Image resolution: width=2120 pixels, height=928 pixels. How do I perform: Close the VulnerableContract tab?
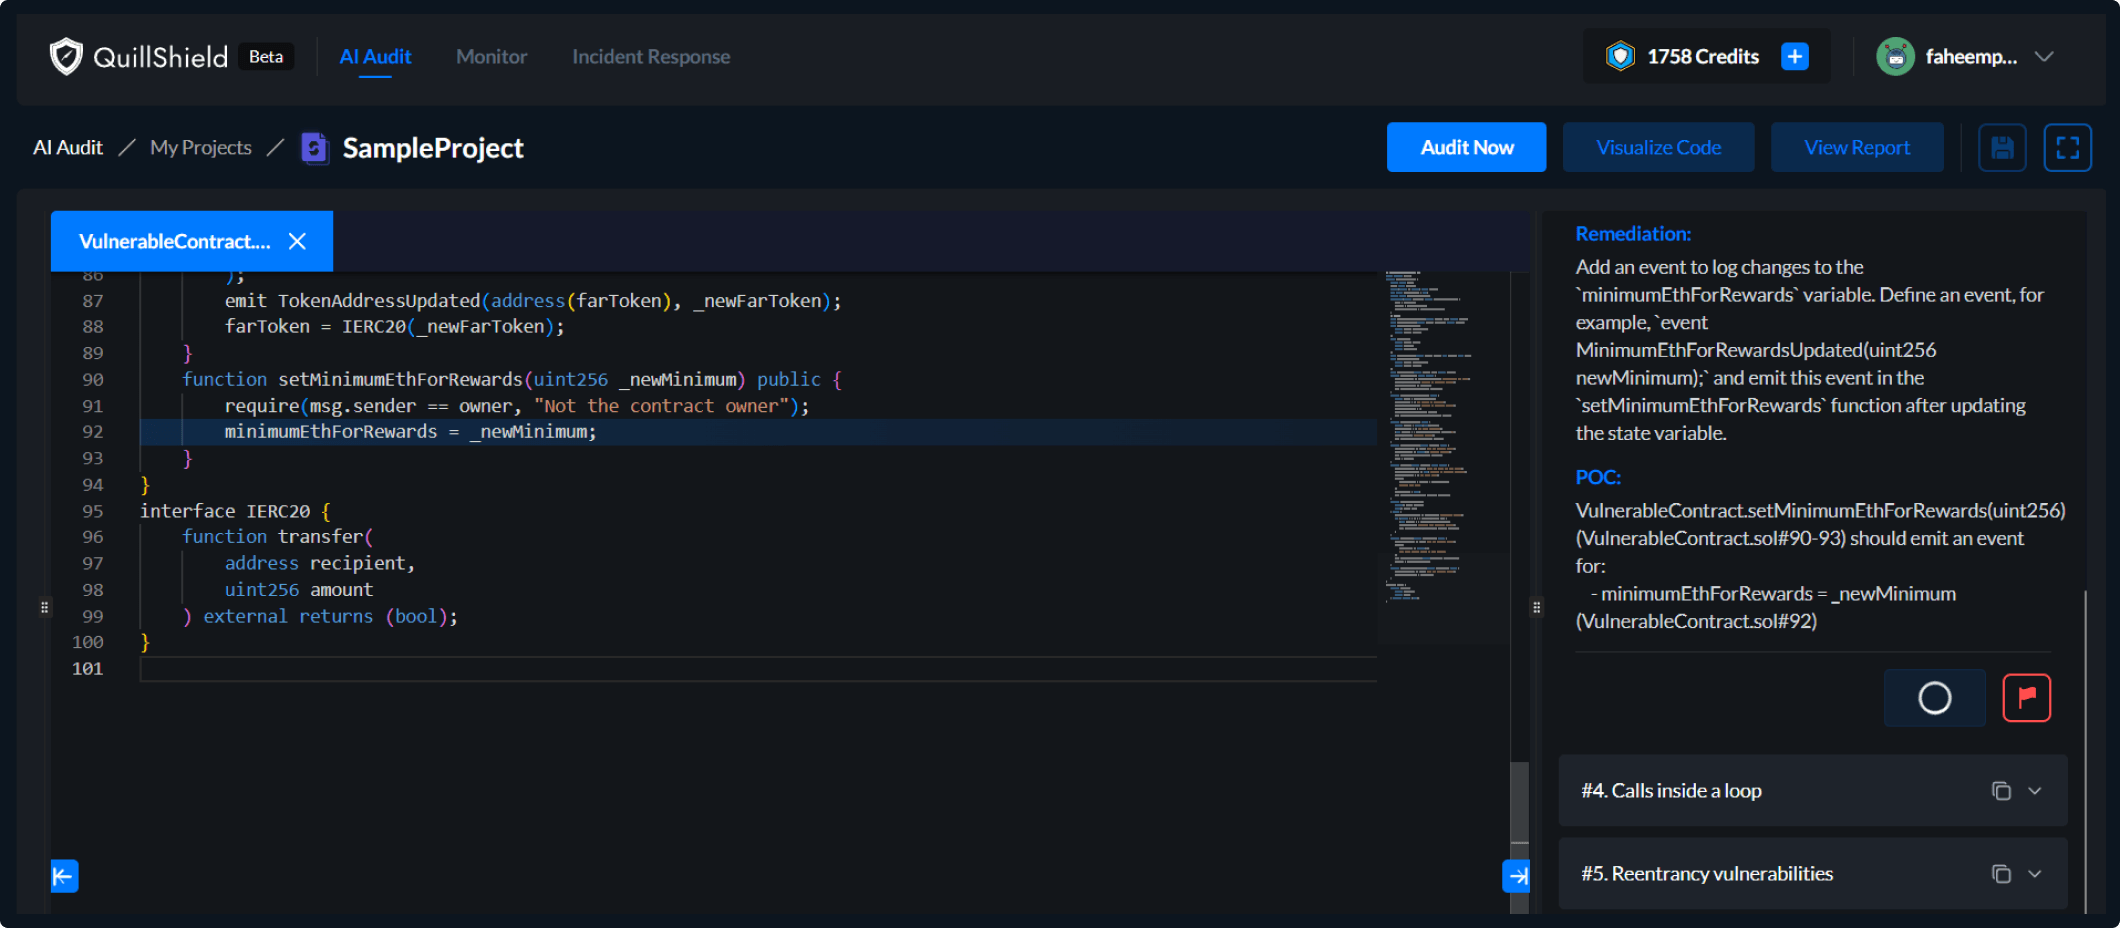point(297,241)
